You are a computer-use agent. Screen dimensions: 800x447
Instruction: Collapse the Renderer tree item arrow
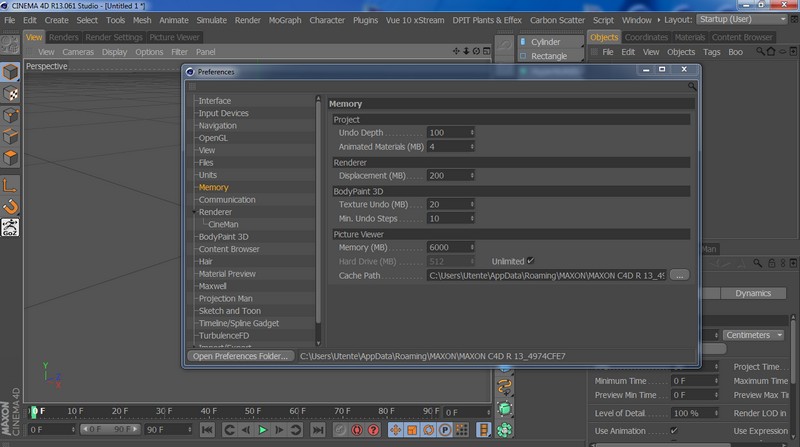coord(194,212)
